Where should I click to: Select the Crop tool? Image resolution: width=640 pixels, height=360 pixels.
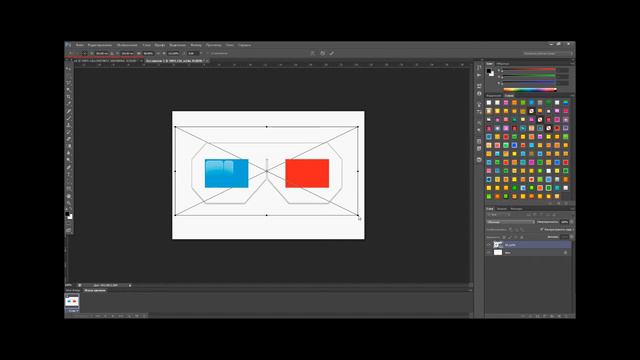[x=68, y=97]
